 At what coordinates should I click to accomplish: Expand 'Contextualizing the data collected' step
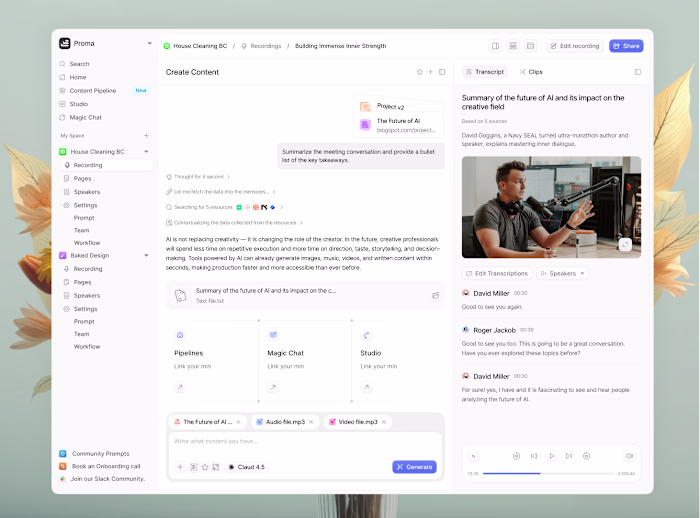point(234,222)
